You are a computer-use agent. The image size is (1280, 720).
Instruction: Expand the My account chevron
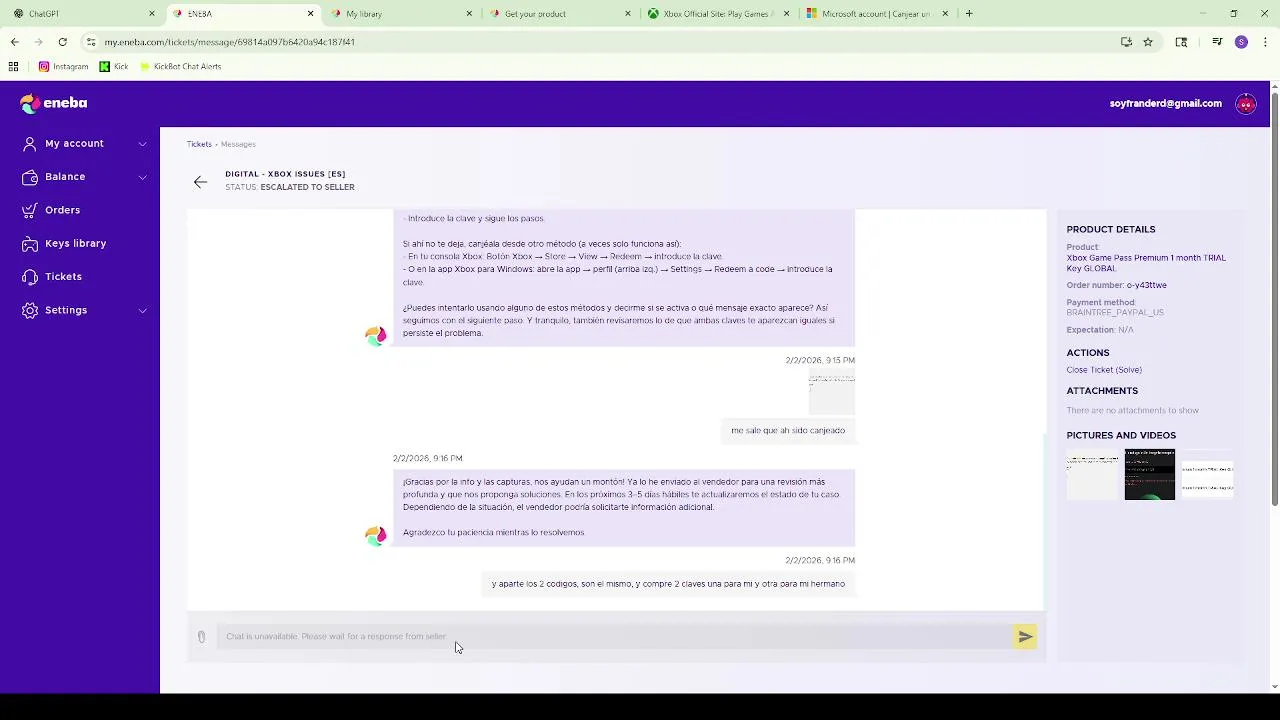[142, 144]
